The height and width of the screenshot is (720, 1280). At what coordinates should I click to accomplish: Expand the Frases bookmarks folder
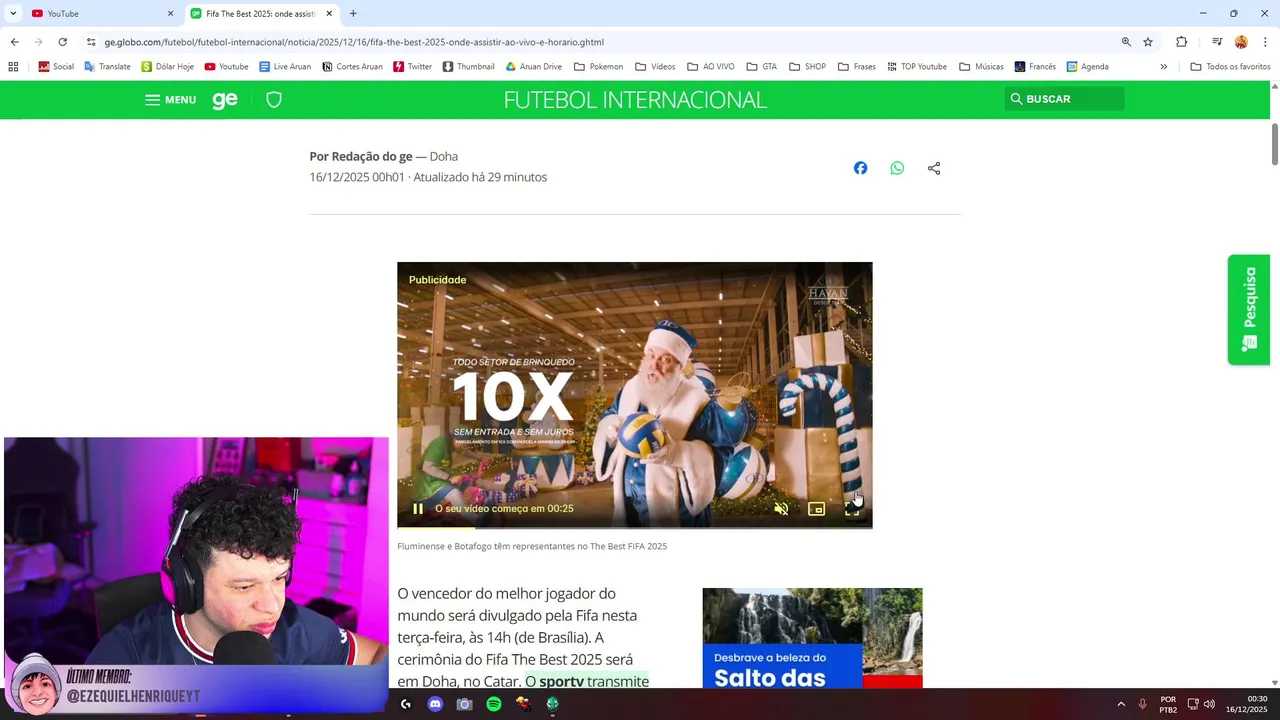click(856, 67)
